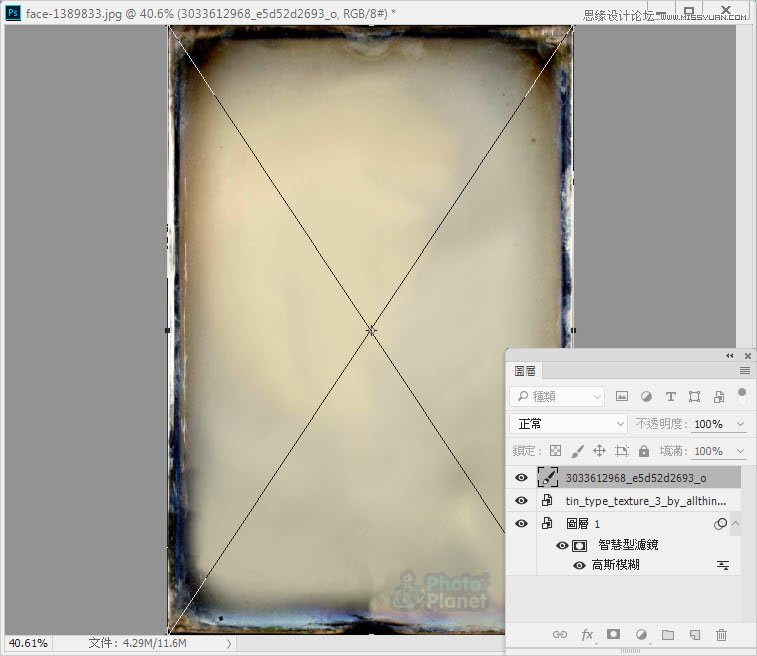The width and height of the screenshot is (757, 656).
Task: Close the Layers panel
Action: click(x=748, y=356)
